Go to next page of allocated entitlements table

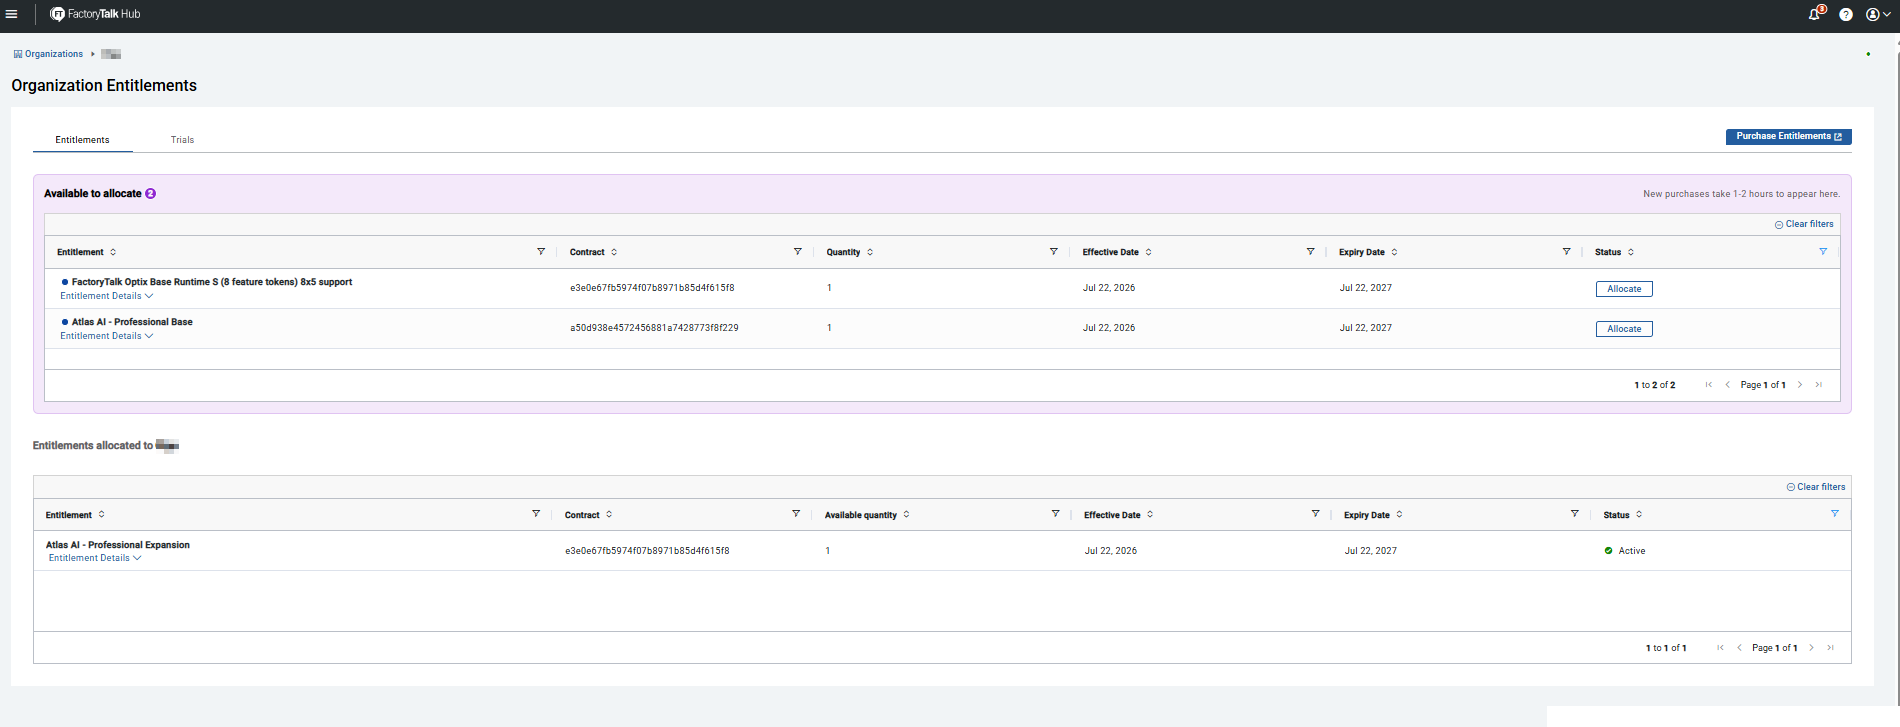point(1811,648)
